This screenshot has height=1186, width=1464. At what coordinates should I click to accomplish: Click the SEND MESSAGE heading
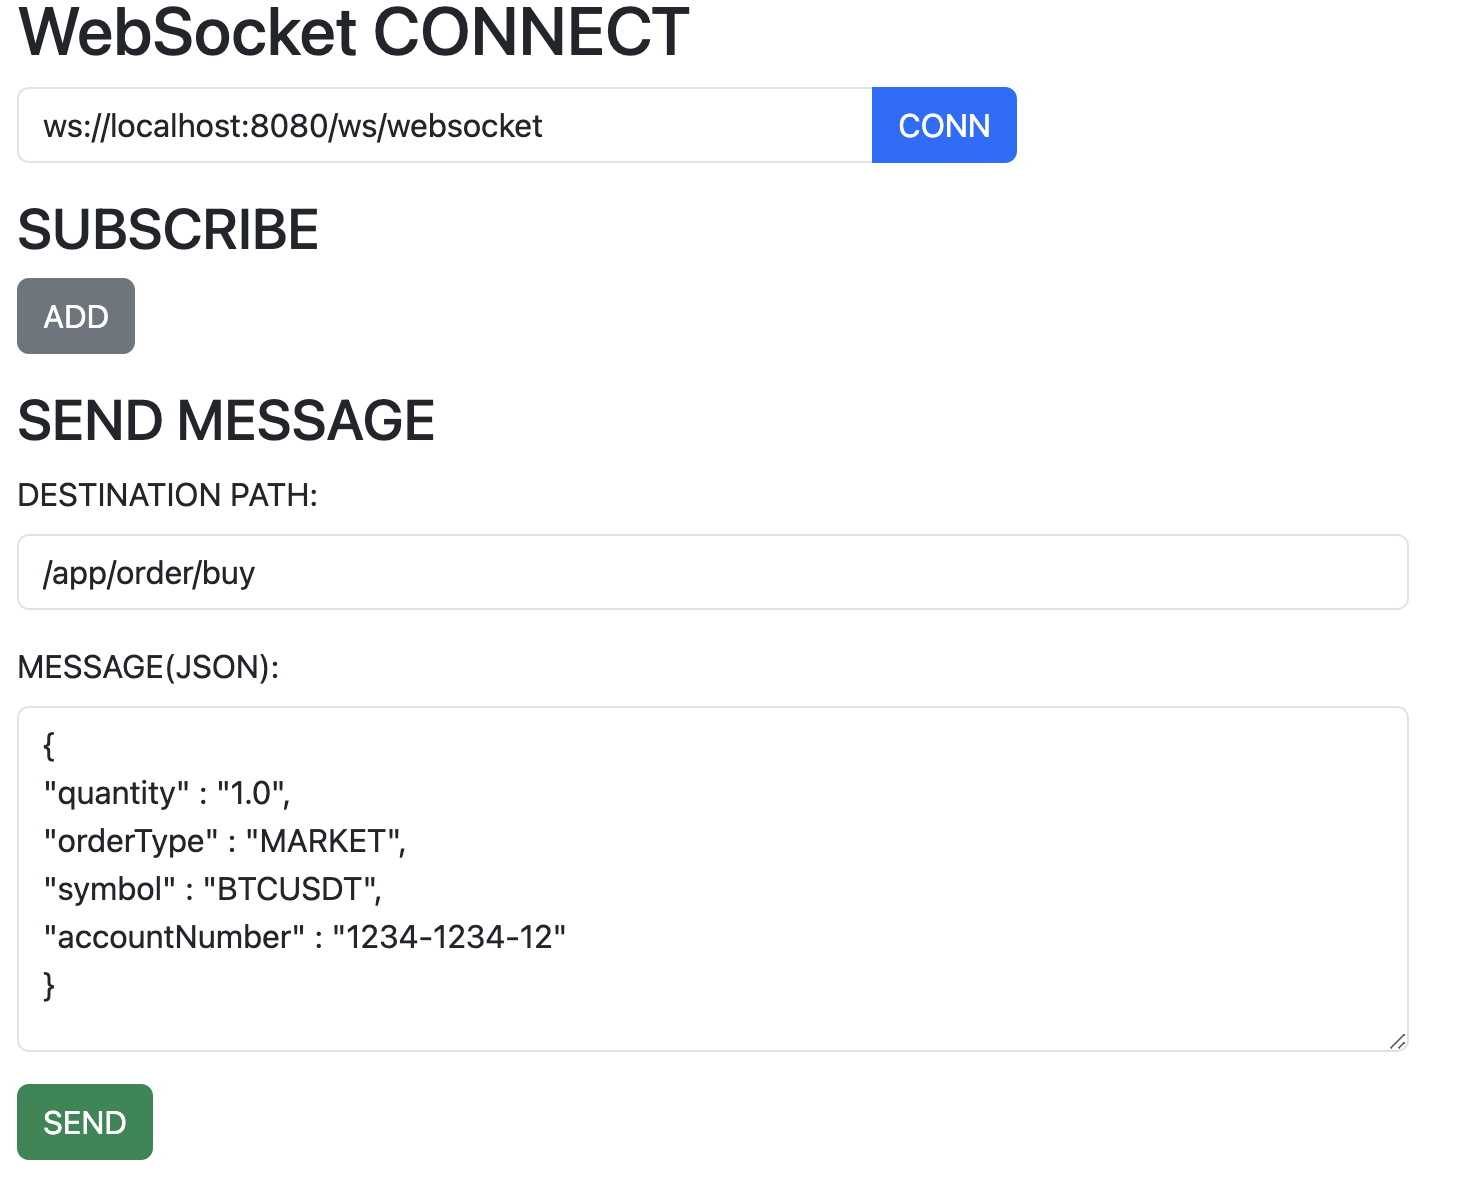click(x=225, y=420)
